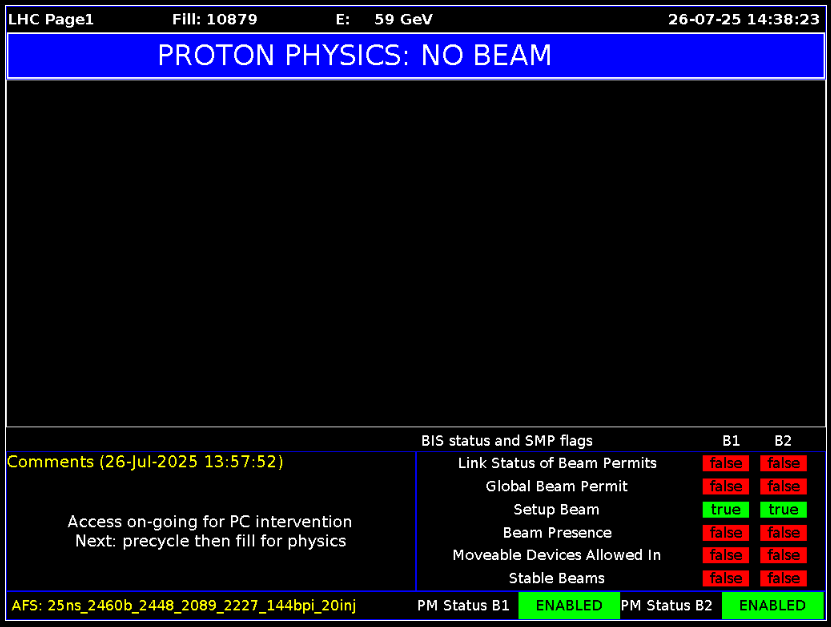Click the B1 column header

731,440
